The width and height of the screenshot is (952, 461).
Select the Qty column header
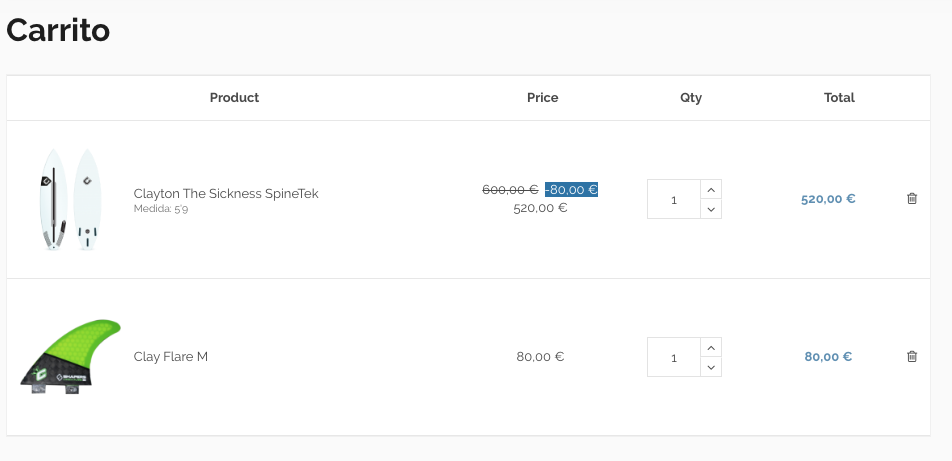(x=691, y=98)
